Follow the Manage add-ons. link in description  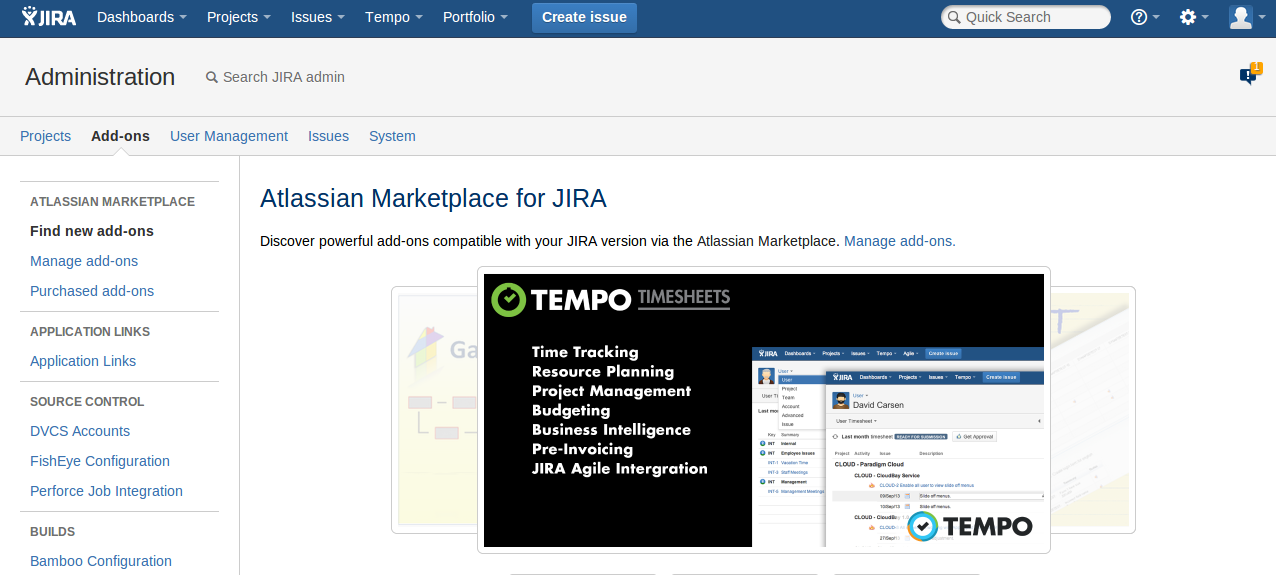899,241
